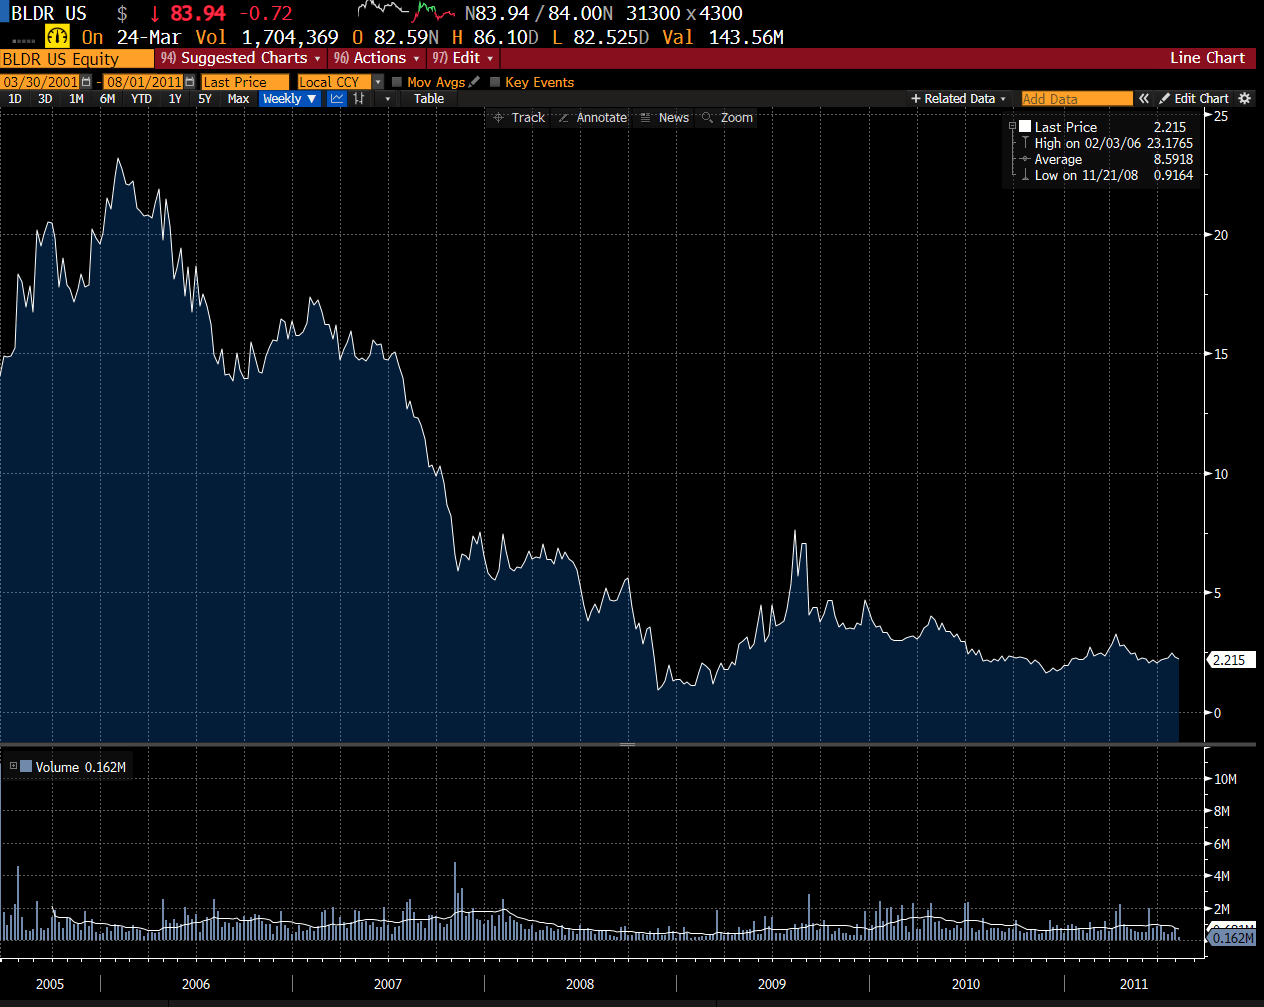Click the BLDR US Equity security field

(77, 58)
